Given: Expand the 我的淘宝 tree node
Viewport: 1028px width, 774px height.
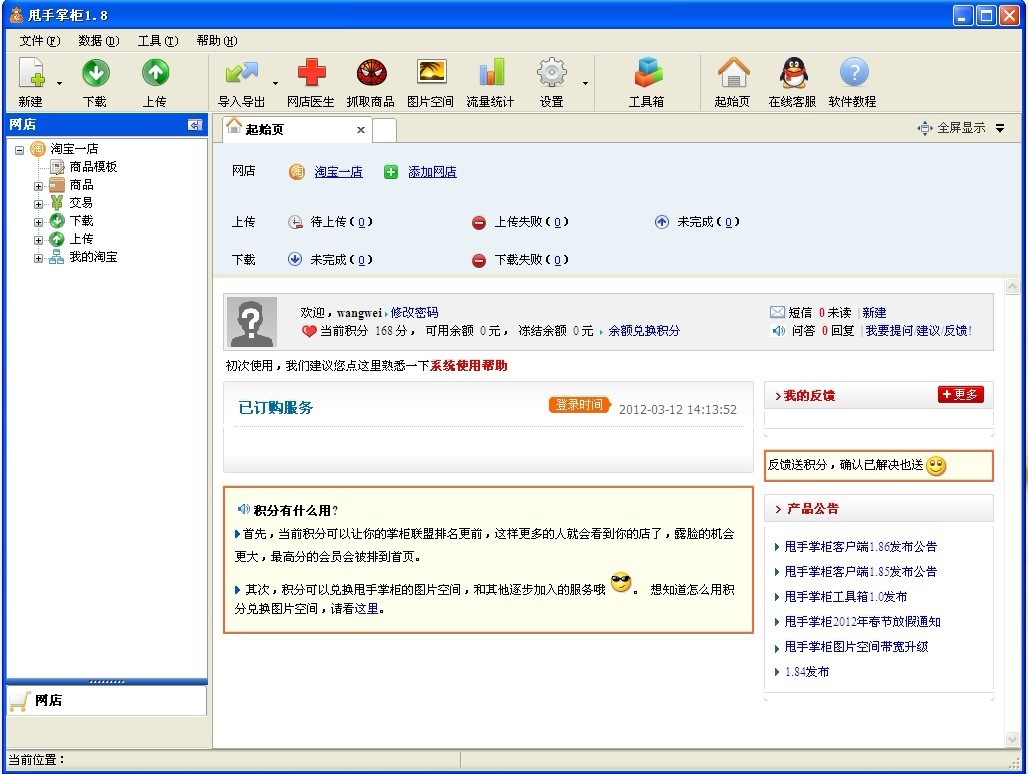Looking at the screenshot, I should coord(39,258).
